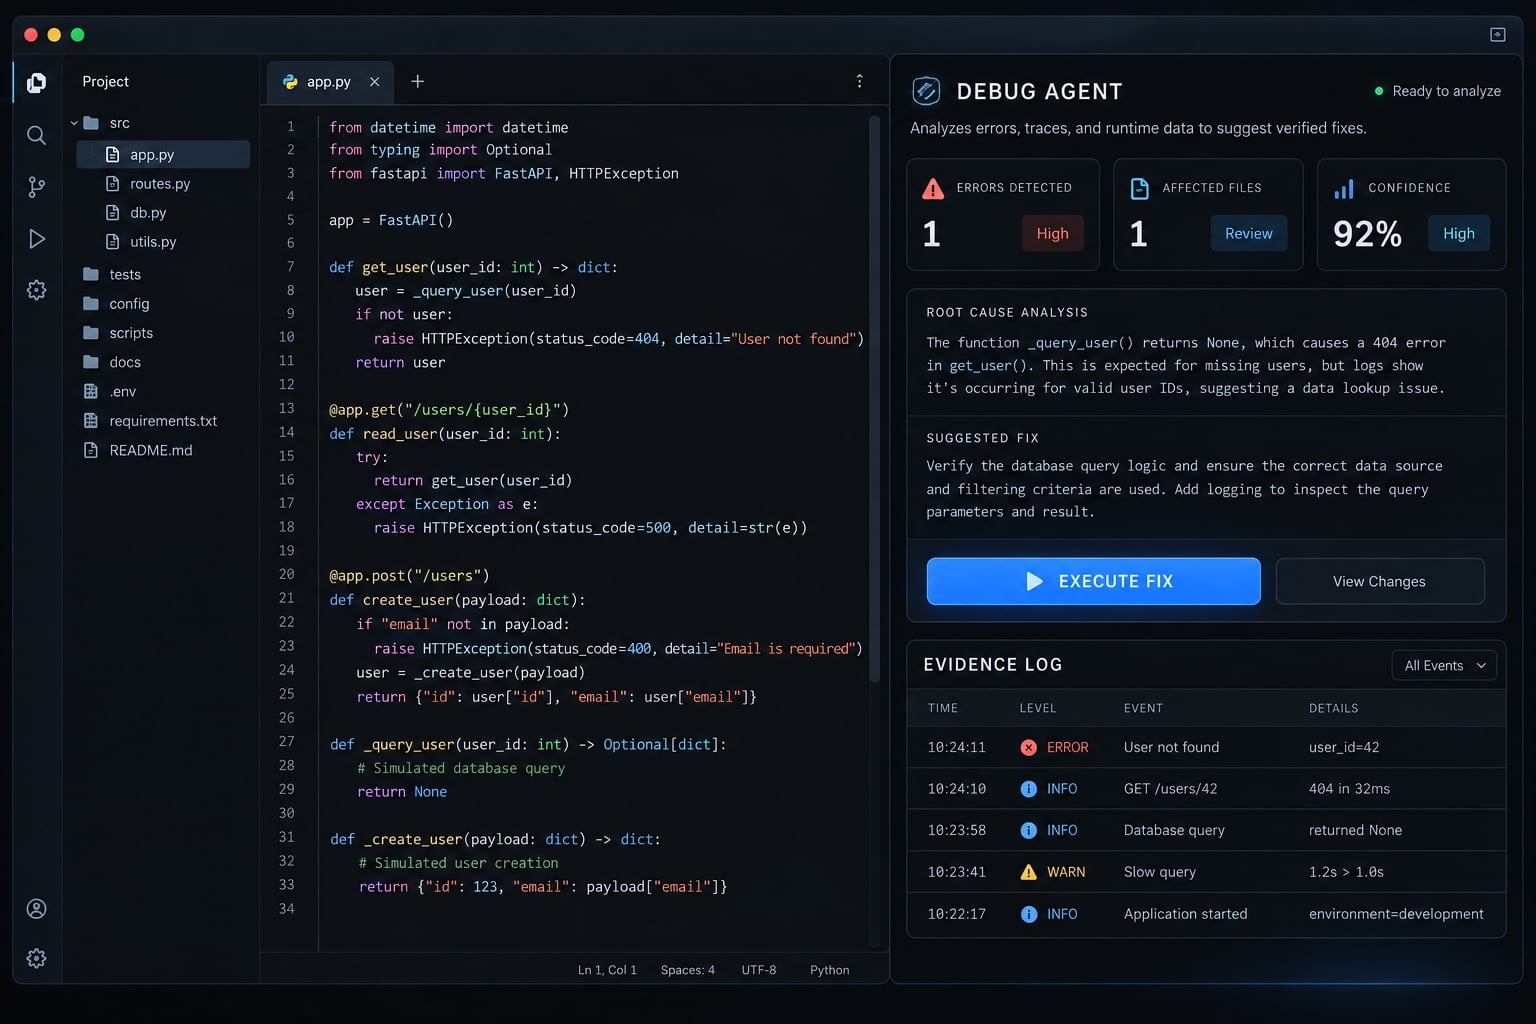Click the Affected Files document icon
The image size is (1536, 1024).
click(x=1139, y=188)
